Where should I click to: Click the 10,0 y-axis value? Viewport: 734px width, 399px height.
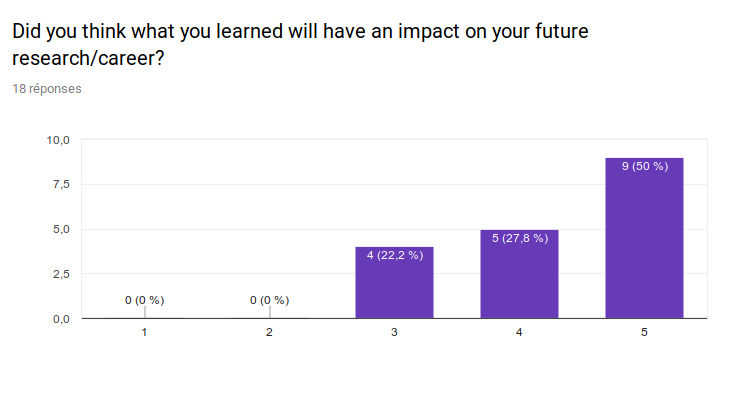click(58, 140)
